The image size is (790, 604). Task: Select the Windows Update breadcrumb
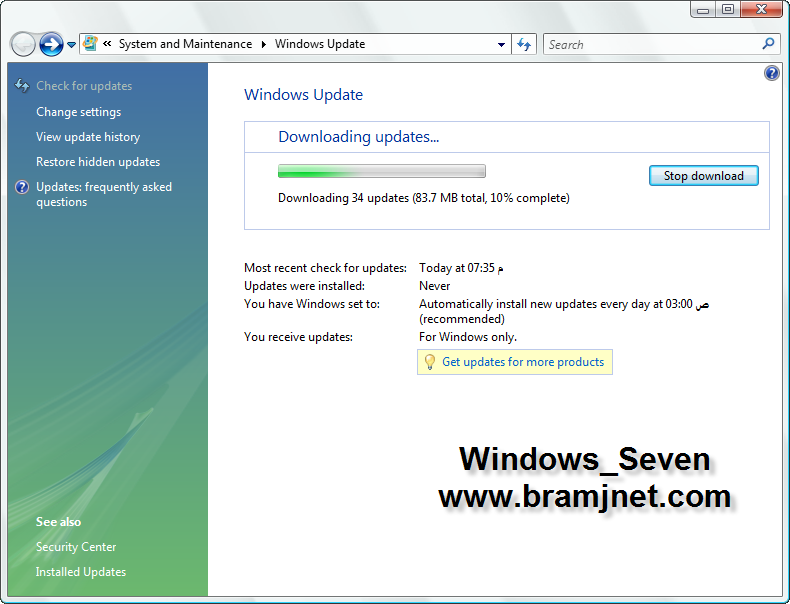pyautogui.click(x=320, y=44)
